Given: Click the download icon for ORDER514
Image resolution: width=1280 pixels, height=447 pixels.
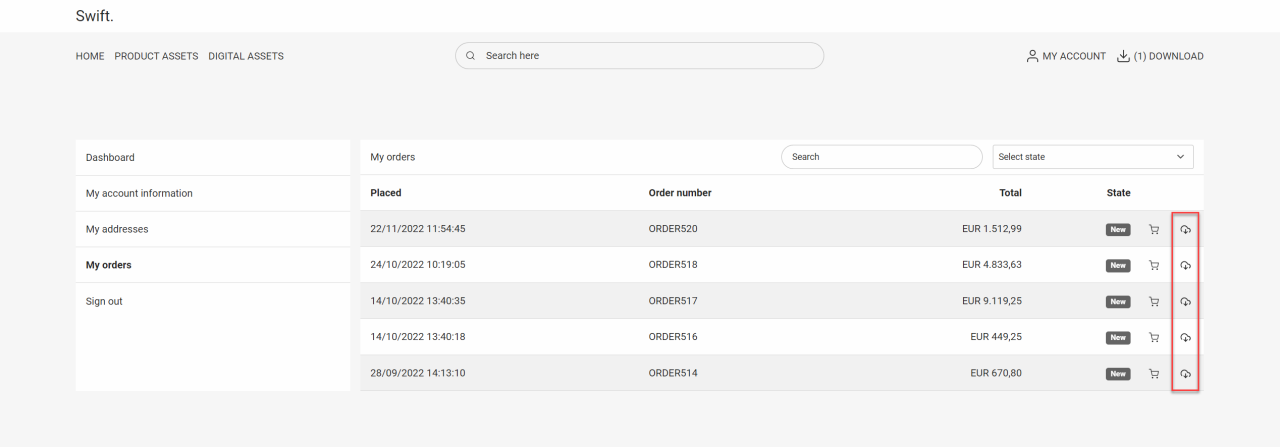Looking at the screenshot, I should 1185,374.
